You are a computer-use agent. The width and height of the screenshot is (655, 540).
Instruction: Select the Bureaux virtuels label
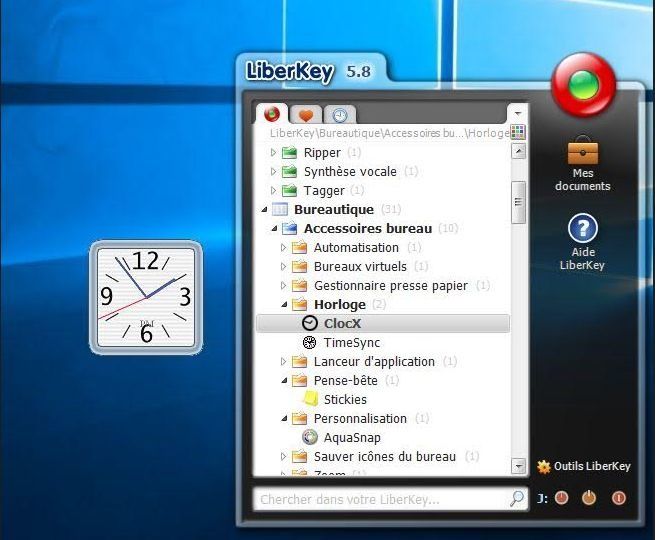click(360, 266)
